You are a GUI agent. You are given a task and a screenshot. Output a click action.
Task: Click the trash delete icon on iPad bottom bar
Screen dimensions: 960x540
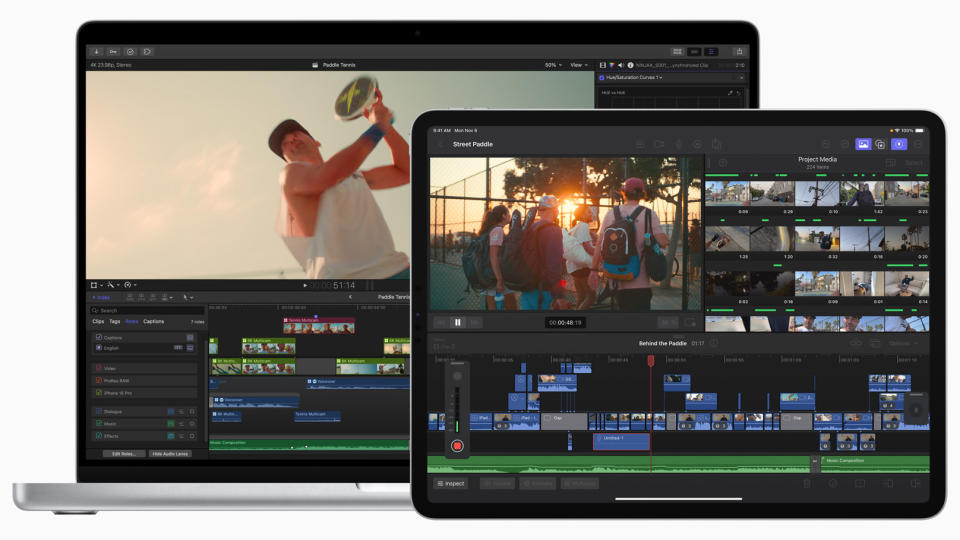point(806,484)
